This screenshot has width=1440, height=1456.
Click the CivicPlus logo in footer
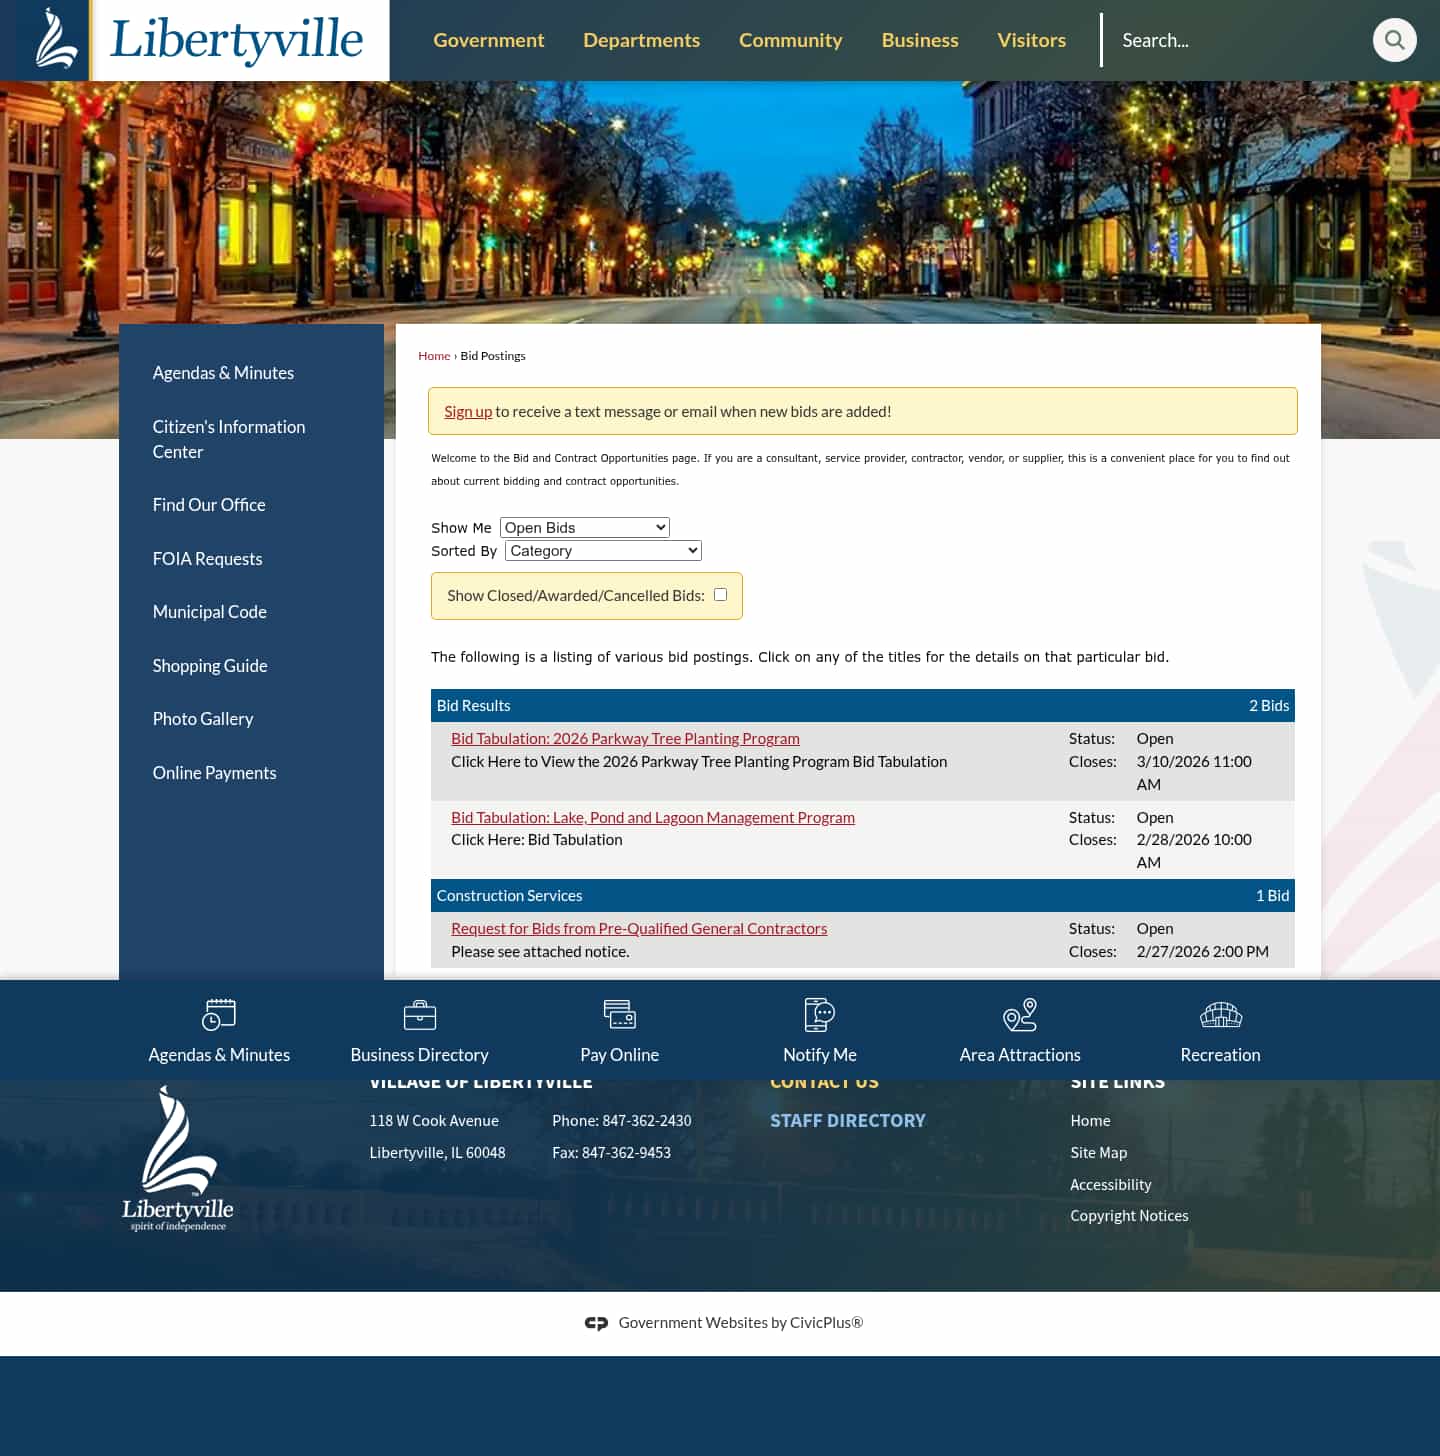pyautogui.click(x=597, y=1322)
